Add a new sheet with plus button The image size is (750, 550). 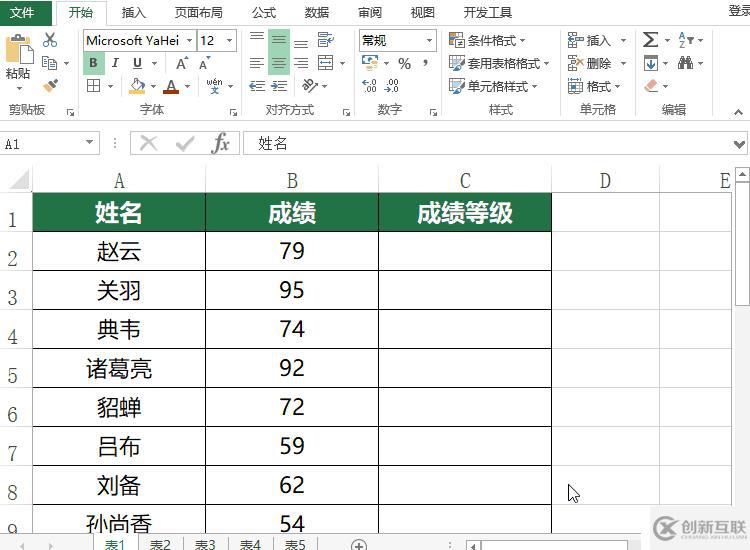(x=359, y=544)
